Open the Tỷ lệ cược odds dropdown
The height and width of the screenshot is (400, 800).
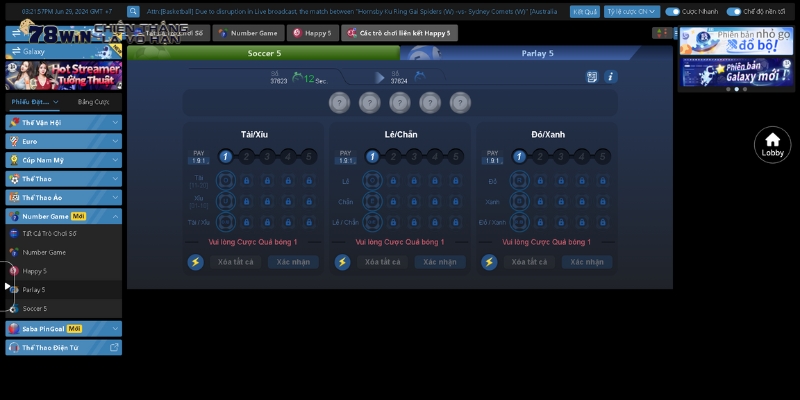[632, 12]
